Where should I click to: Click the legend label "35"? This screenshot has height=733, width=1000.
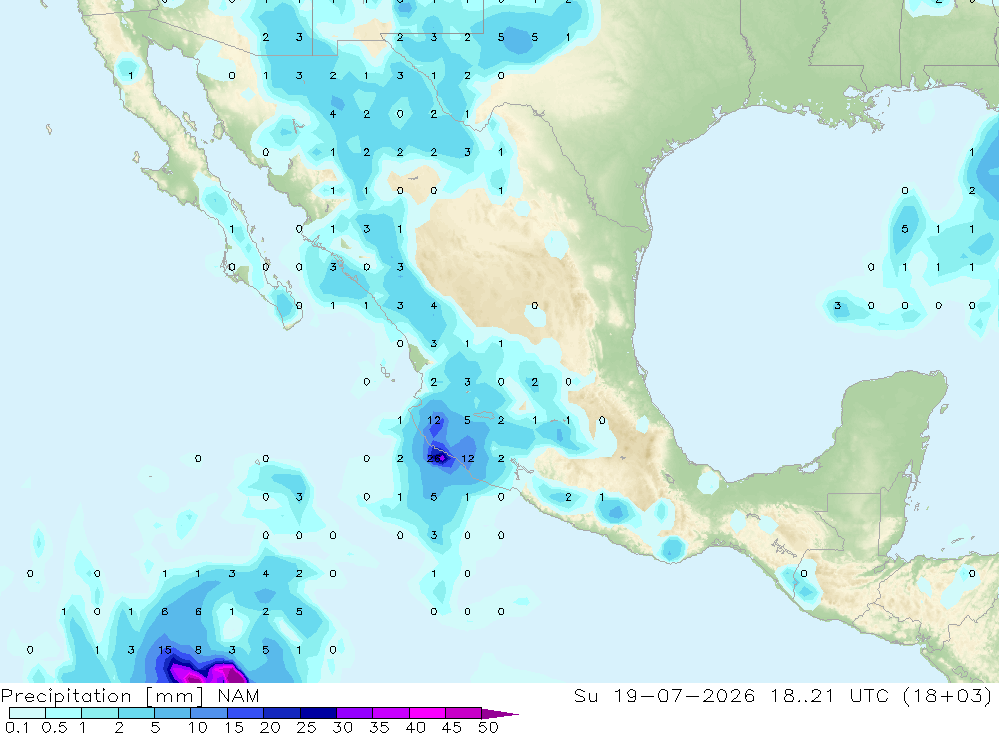(x=379, y=727)
